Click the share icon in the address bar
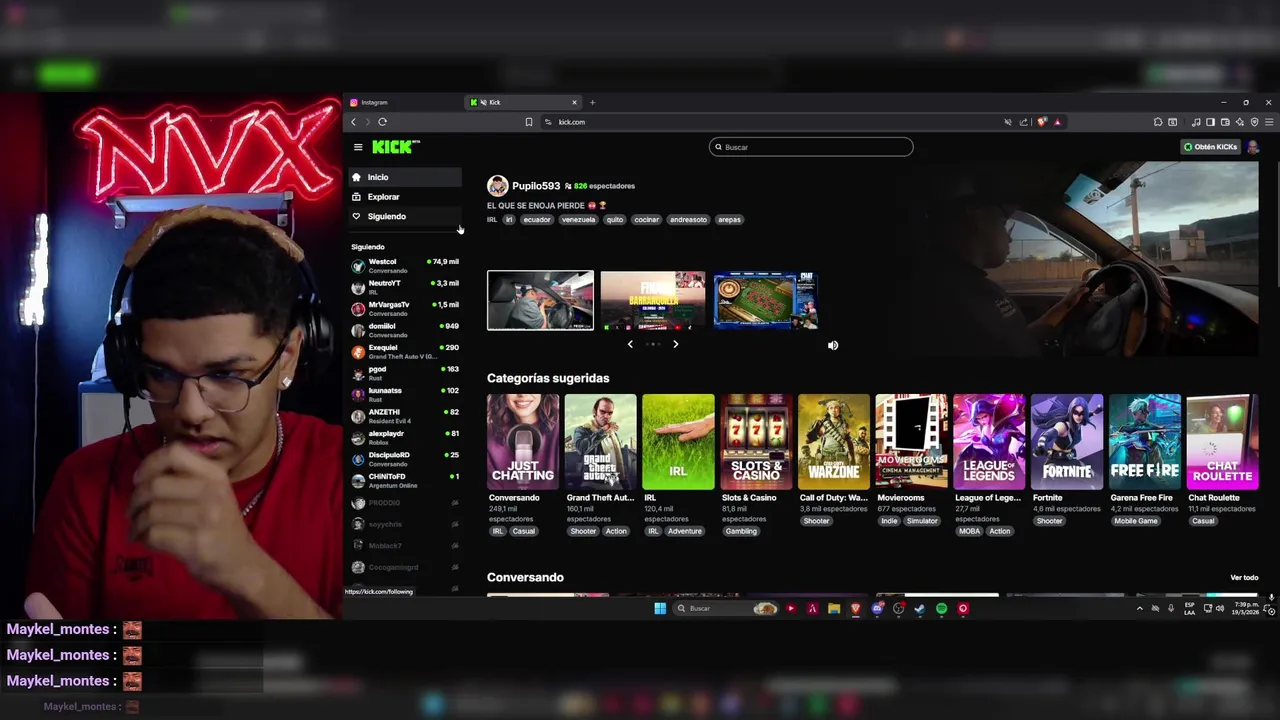 click(1023, 122)
